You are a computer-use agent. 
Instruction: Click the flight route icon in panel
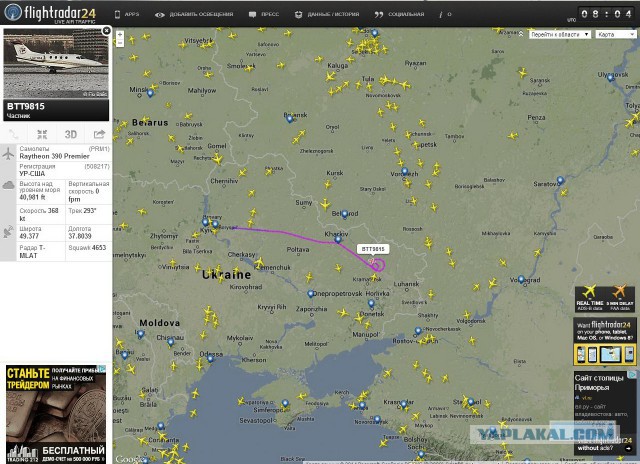13,134
